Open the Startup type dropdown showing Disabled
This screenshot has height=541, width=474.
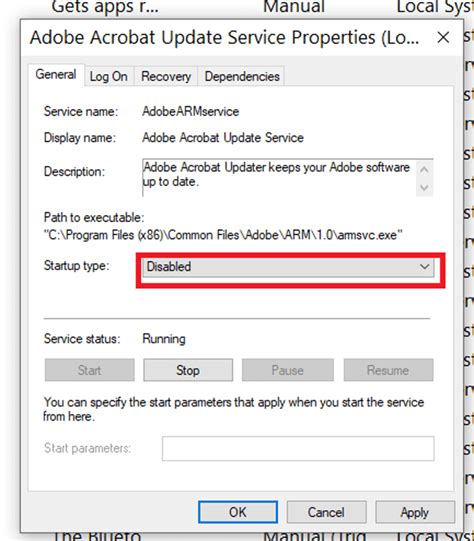pos(288,267)
